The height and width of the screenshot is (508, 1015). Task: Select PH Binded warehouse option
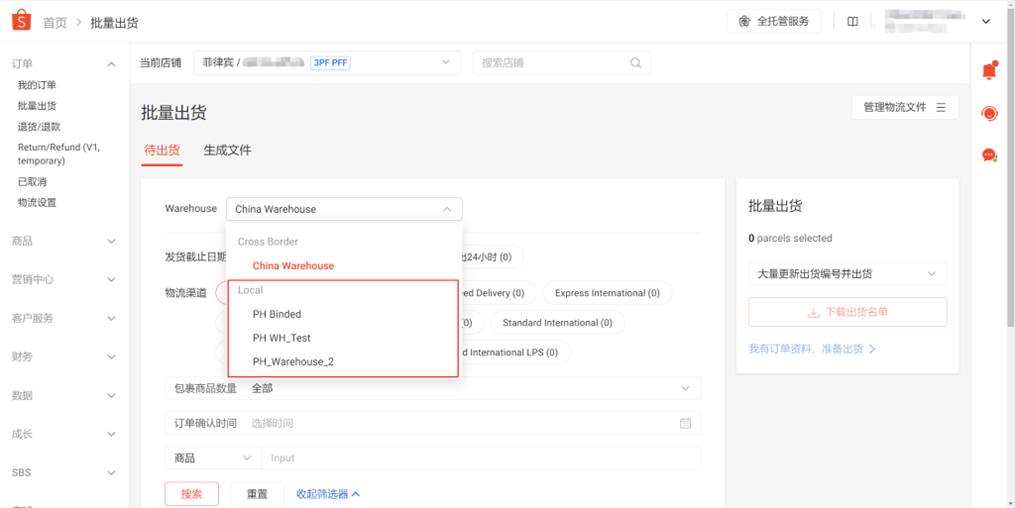click(x=277, y=314)
